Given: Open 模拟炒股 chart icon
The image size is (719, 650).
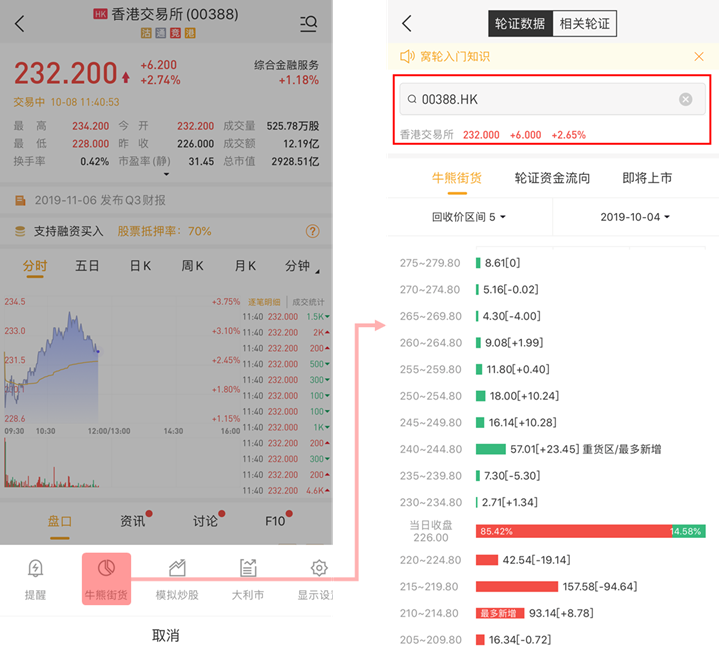Looking at the screenshot, I should click(177, 568).
